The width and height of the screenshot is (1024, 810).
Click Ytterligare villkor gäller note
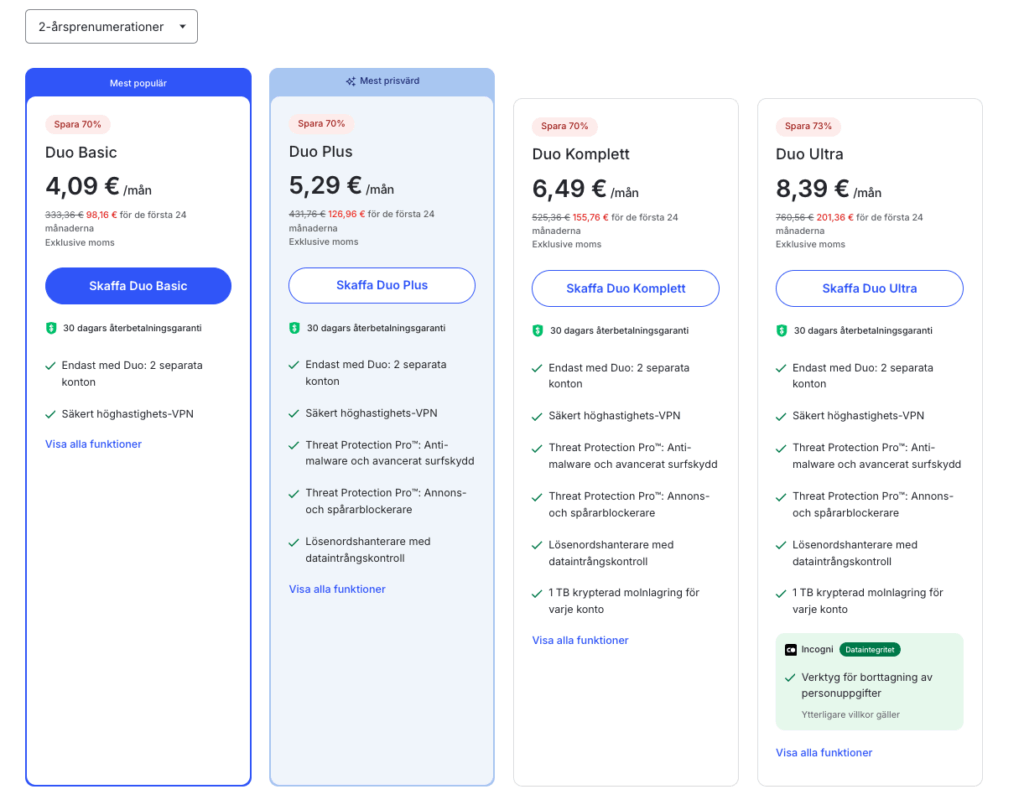(850, 715)
